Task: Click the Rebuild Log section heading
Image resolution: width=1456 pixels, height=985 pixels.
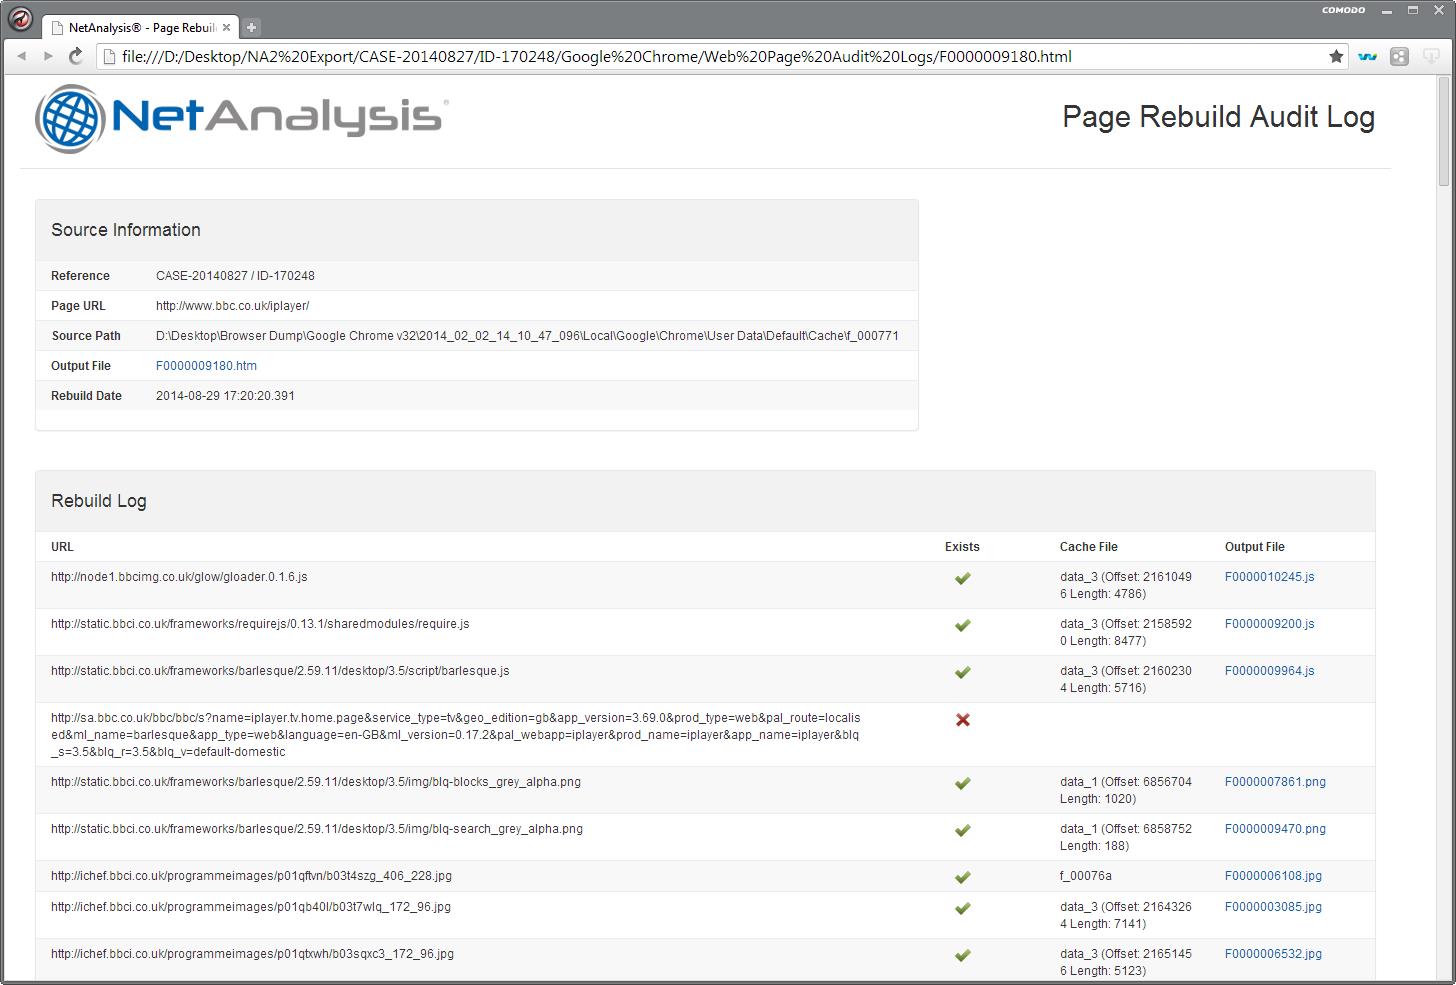Action: coord(98,501)
